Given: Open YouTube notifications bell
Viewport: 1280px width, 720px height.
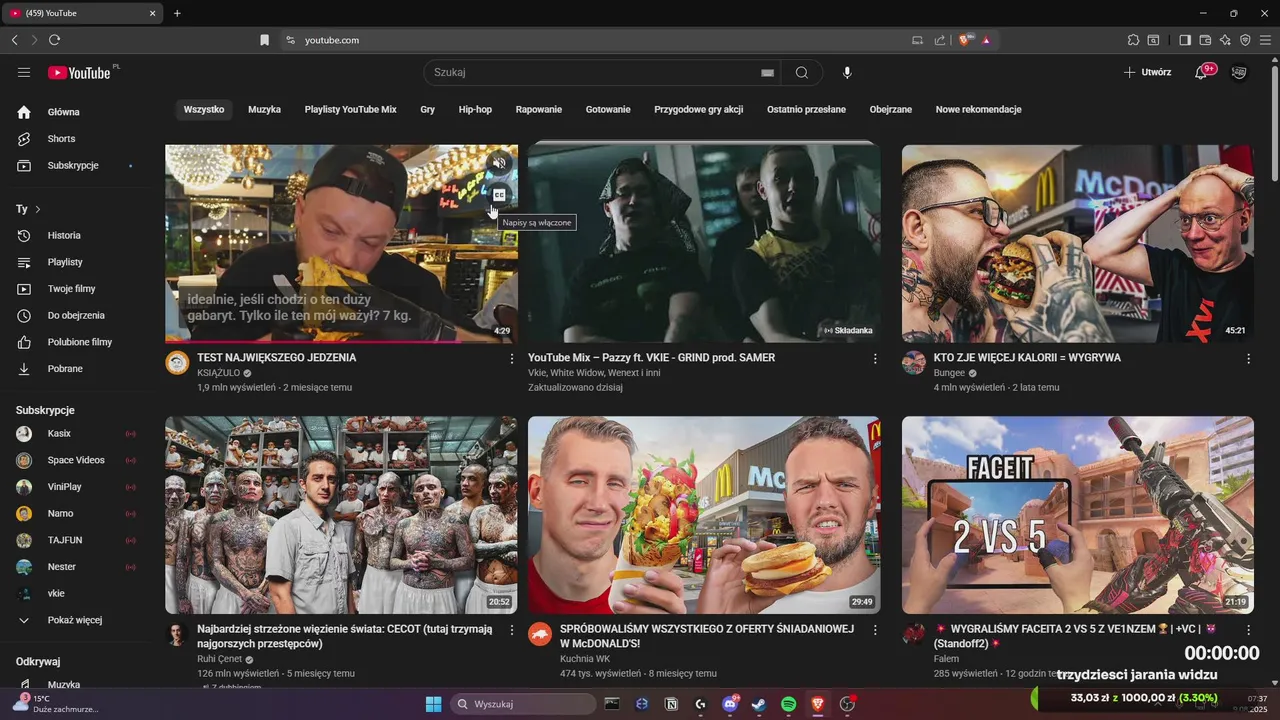Looking at the screenshot, I should click(1201, 72).
